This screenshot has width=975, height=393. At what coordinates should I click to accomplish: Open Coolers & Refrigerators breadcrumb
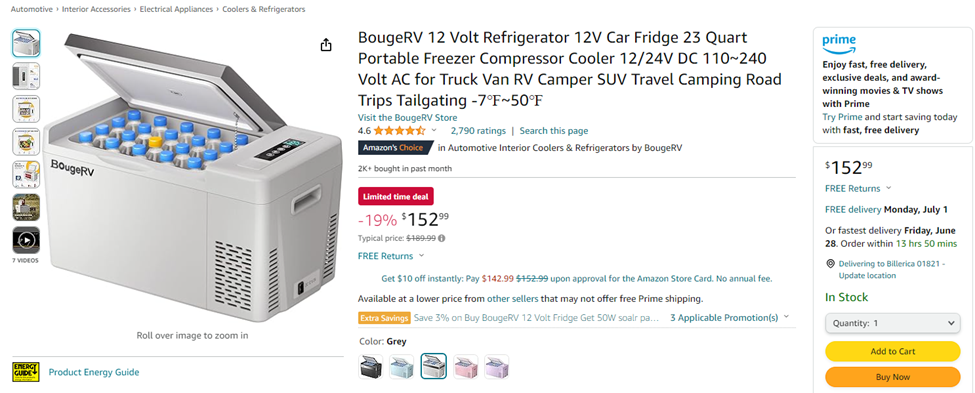pos(264,9)
